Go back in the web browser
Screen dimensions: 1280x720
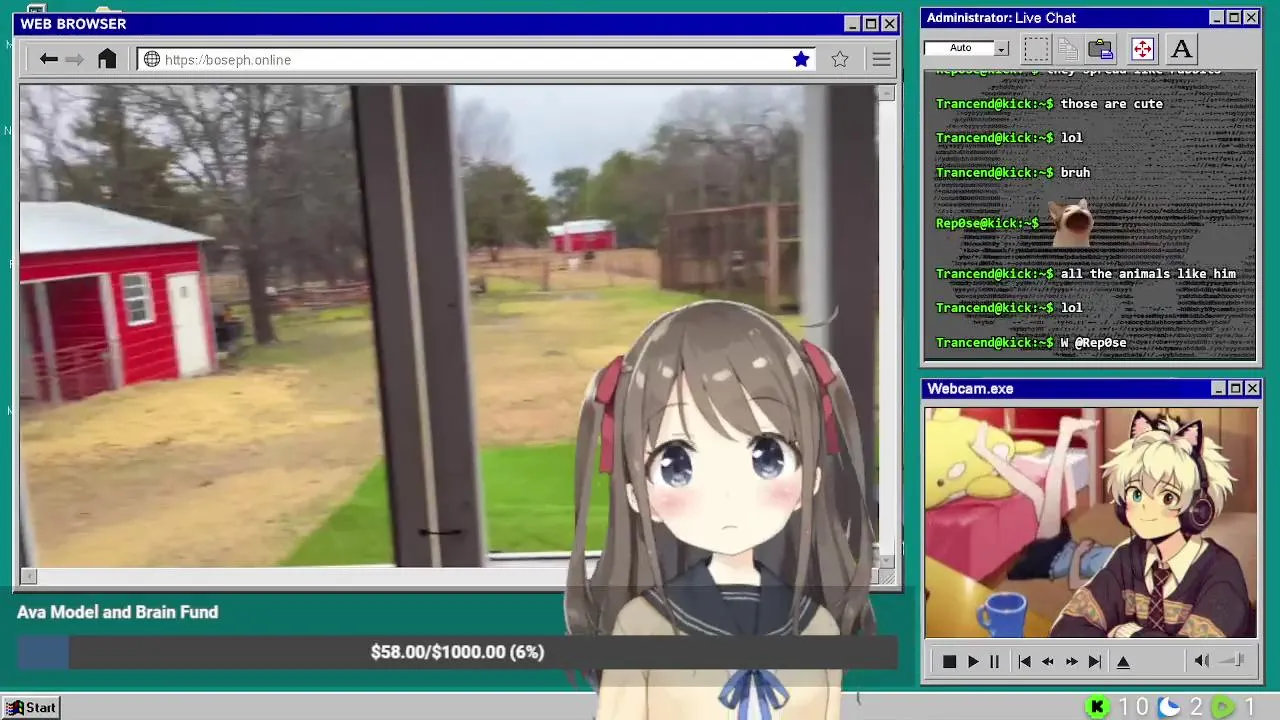48,60
